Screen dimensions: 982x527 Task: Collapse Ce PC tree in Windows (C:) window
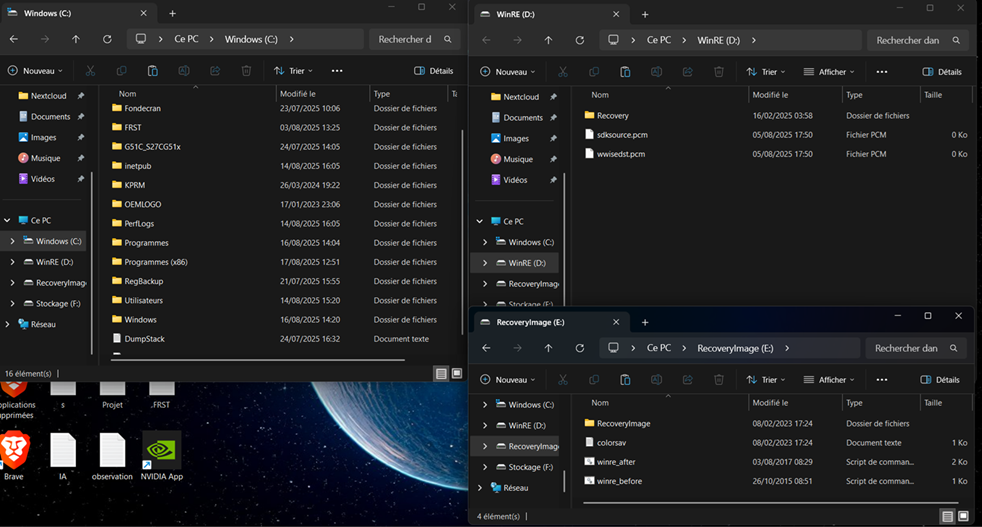8,221
